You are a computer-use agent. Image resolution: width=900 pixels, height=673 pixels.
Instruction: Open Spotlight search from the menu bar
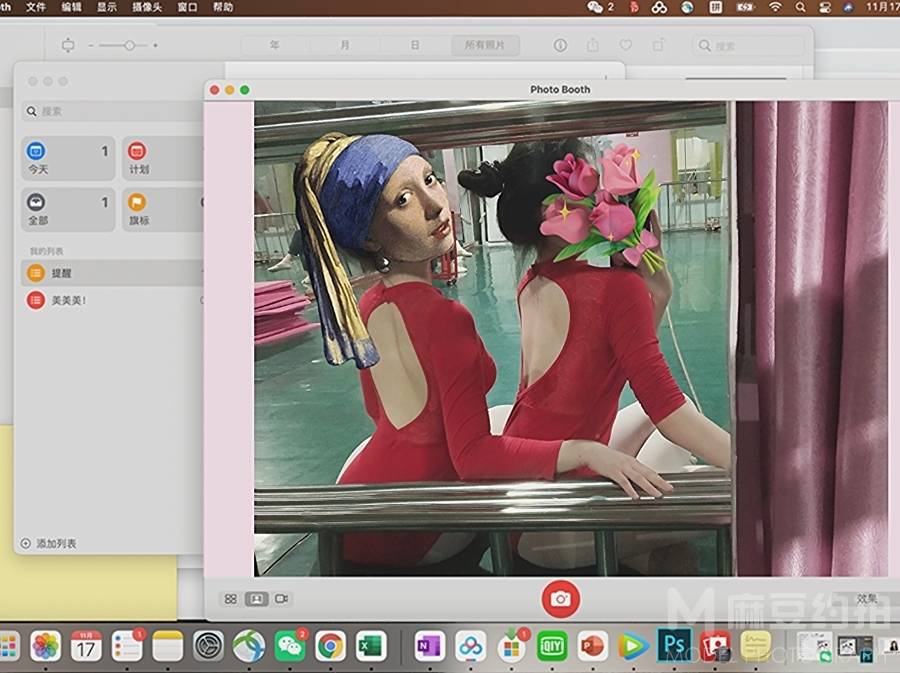point(800,7)
